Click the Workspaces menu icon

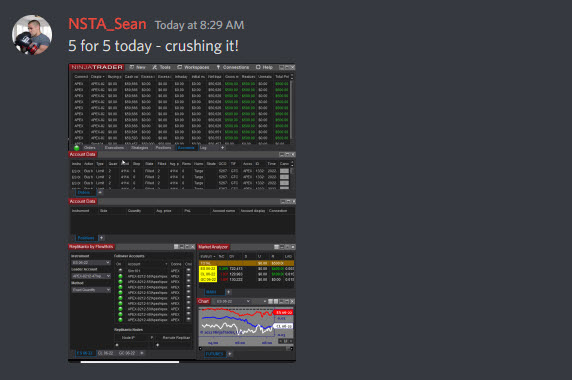[180, 67]
